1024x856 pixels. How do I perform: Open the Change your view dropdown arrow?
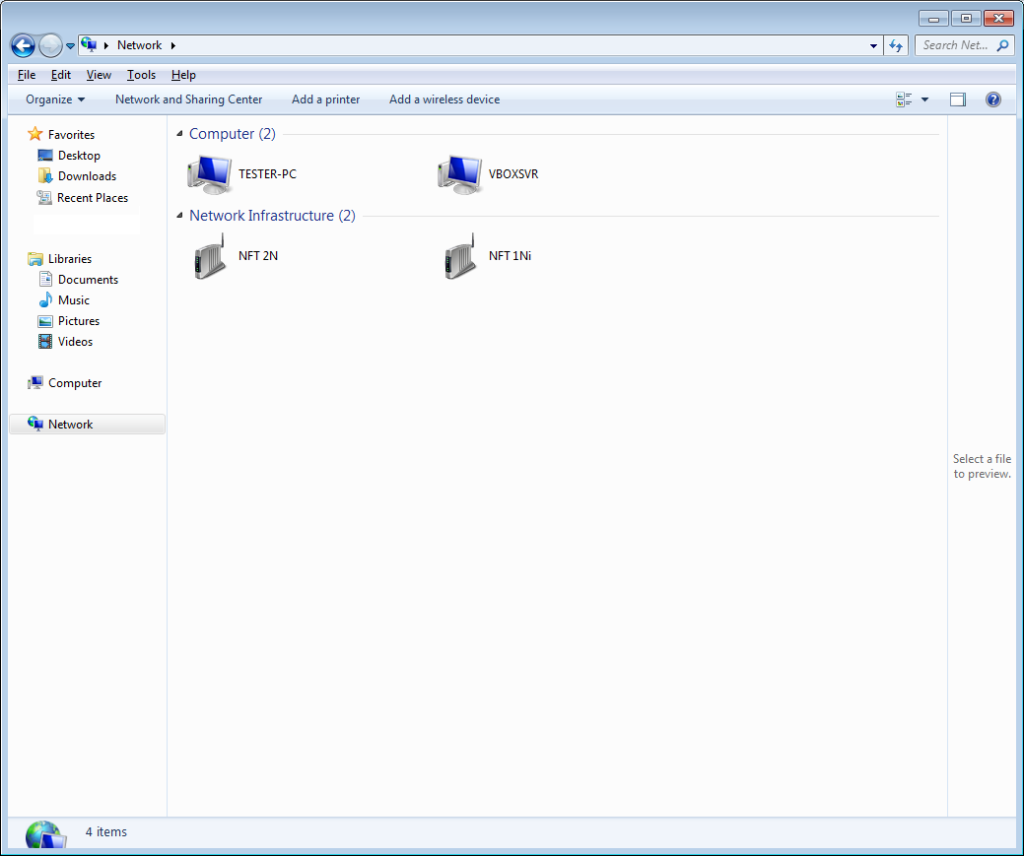[x=925, y=99]
